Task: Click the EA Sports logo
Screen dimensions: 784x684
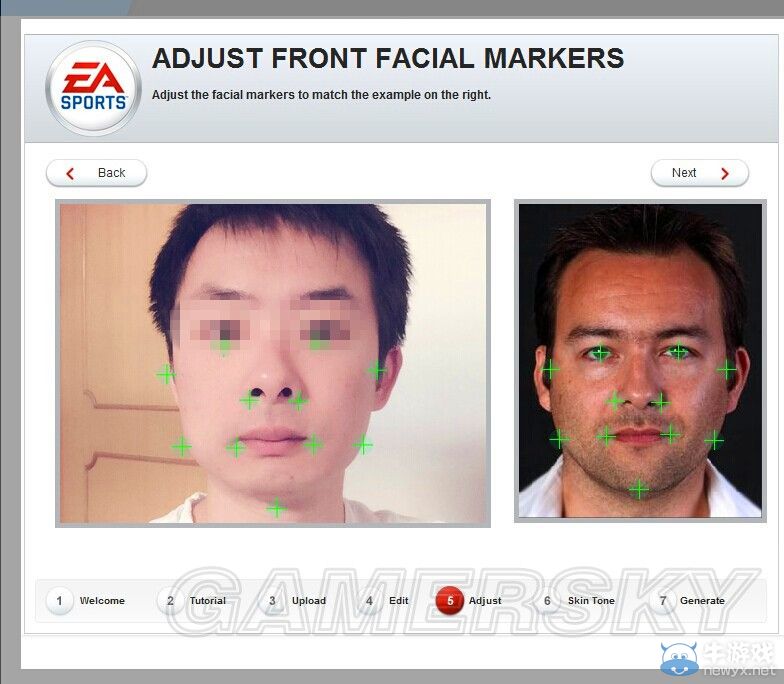Action: (x=93, y=88)
